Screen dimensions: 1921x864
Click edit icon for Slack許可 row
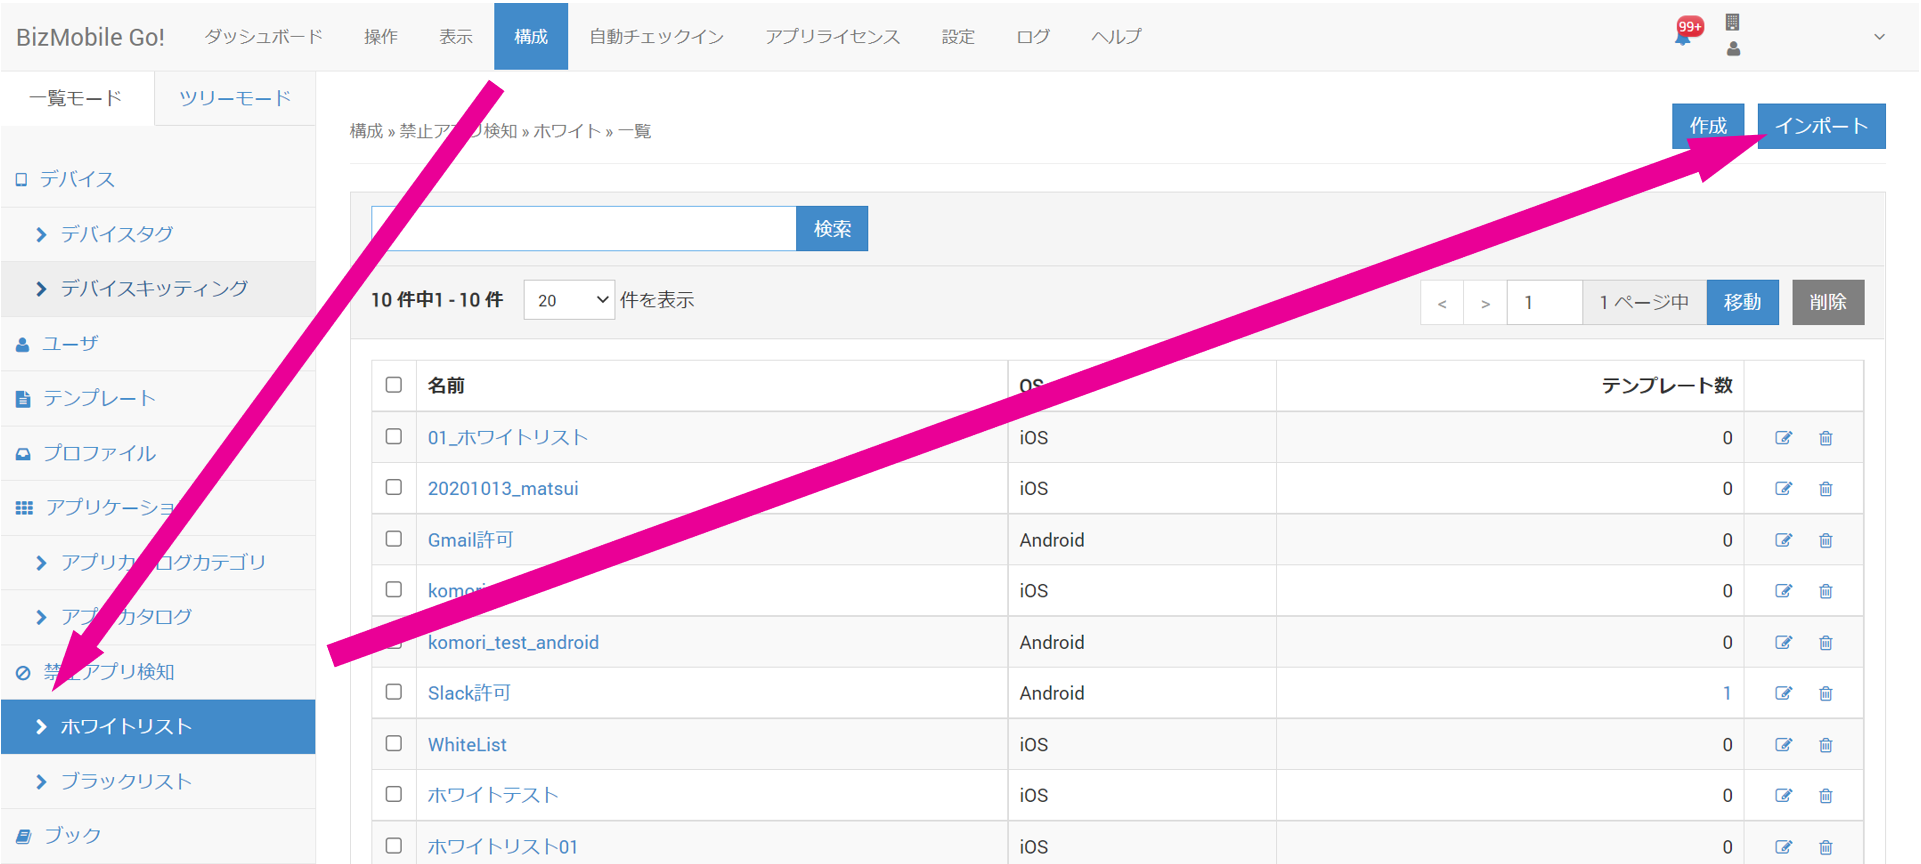point(1783,694)
